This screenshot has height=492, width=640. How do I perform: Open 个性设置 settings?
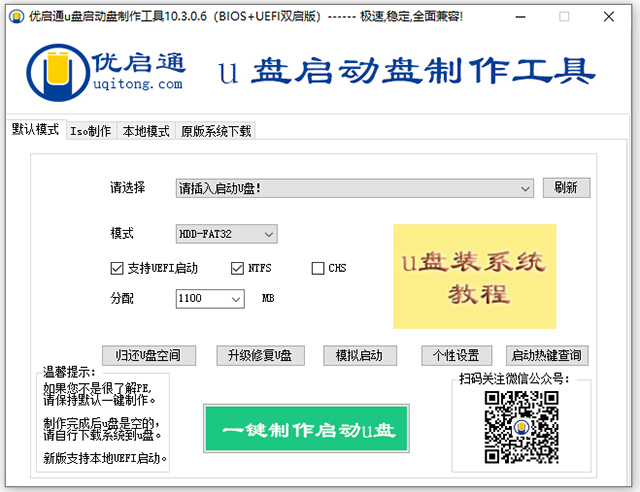(x=456, y=356)
